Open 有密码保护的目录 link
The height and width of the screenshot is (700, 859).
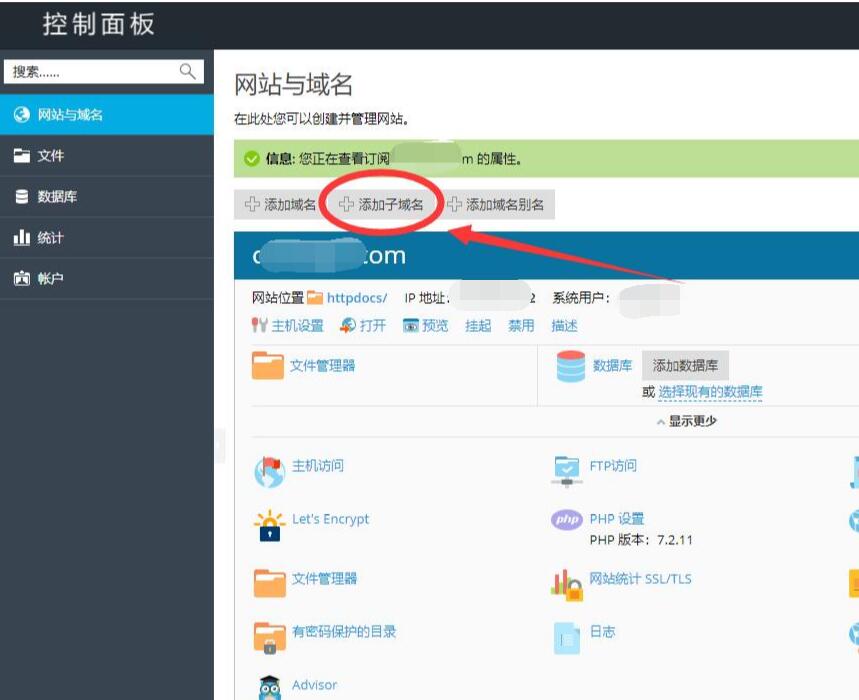click(x=344, y=632)
